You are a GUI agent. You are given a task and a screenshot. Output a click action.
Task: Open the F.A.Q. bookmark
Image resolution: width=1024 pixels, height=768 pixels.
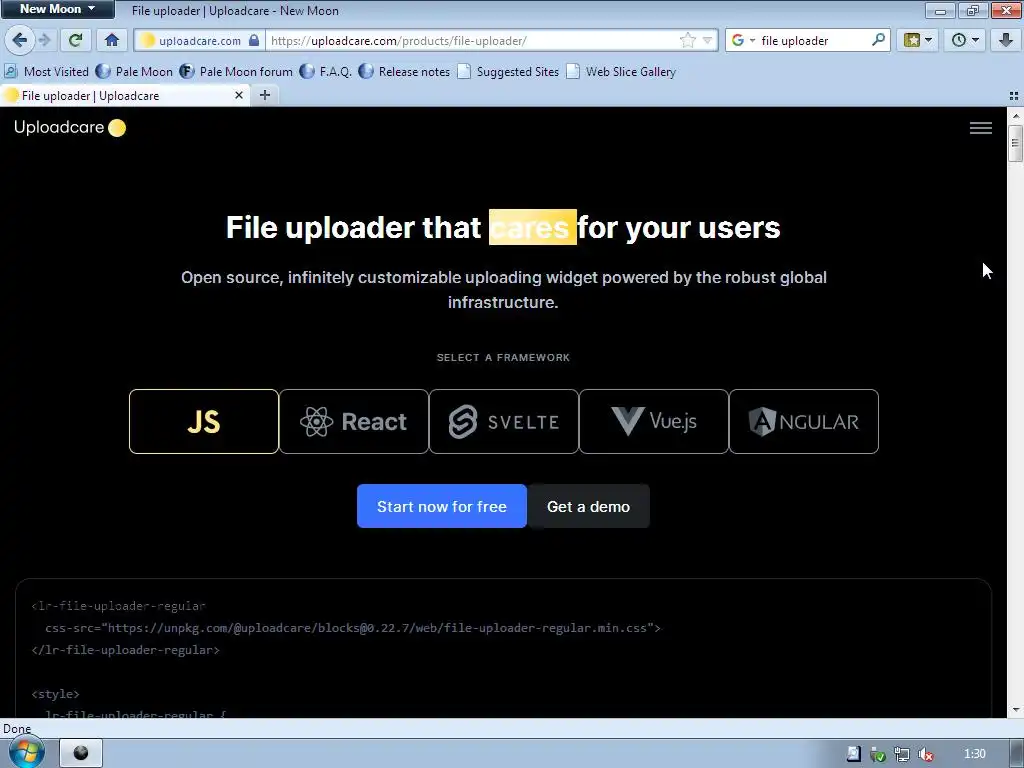point(326,72)
